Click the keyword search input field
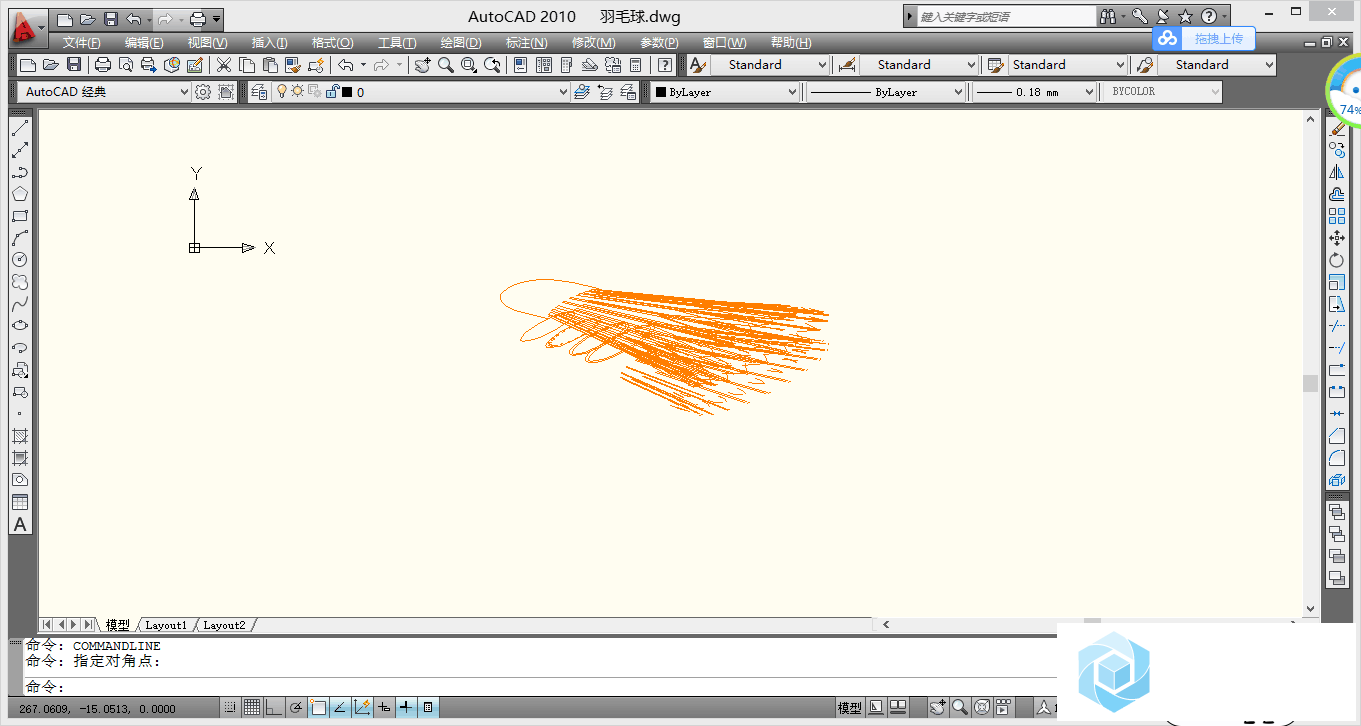Viewport: 1361px width, 726px height. point(1006,17)
